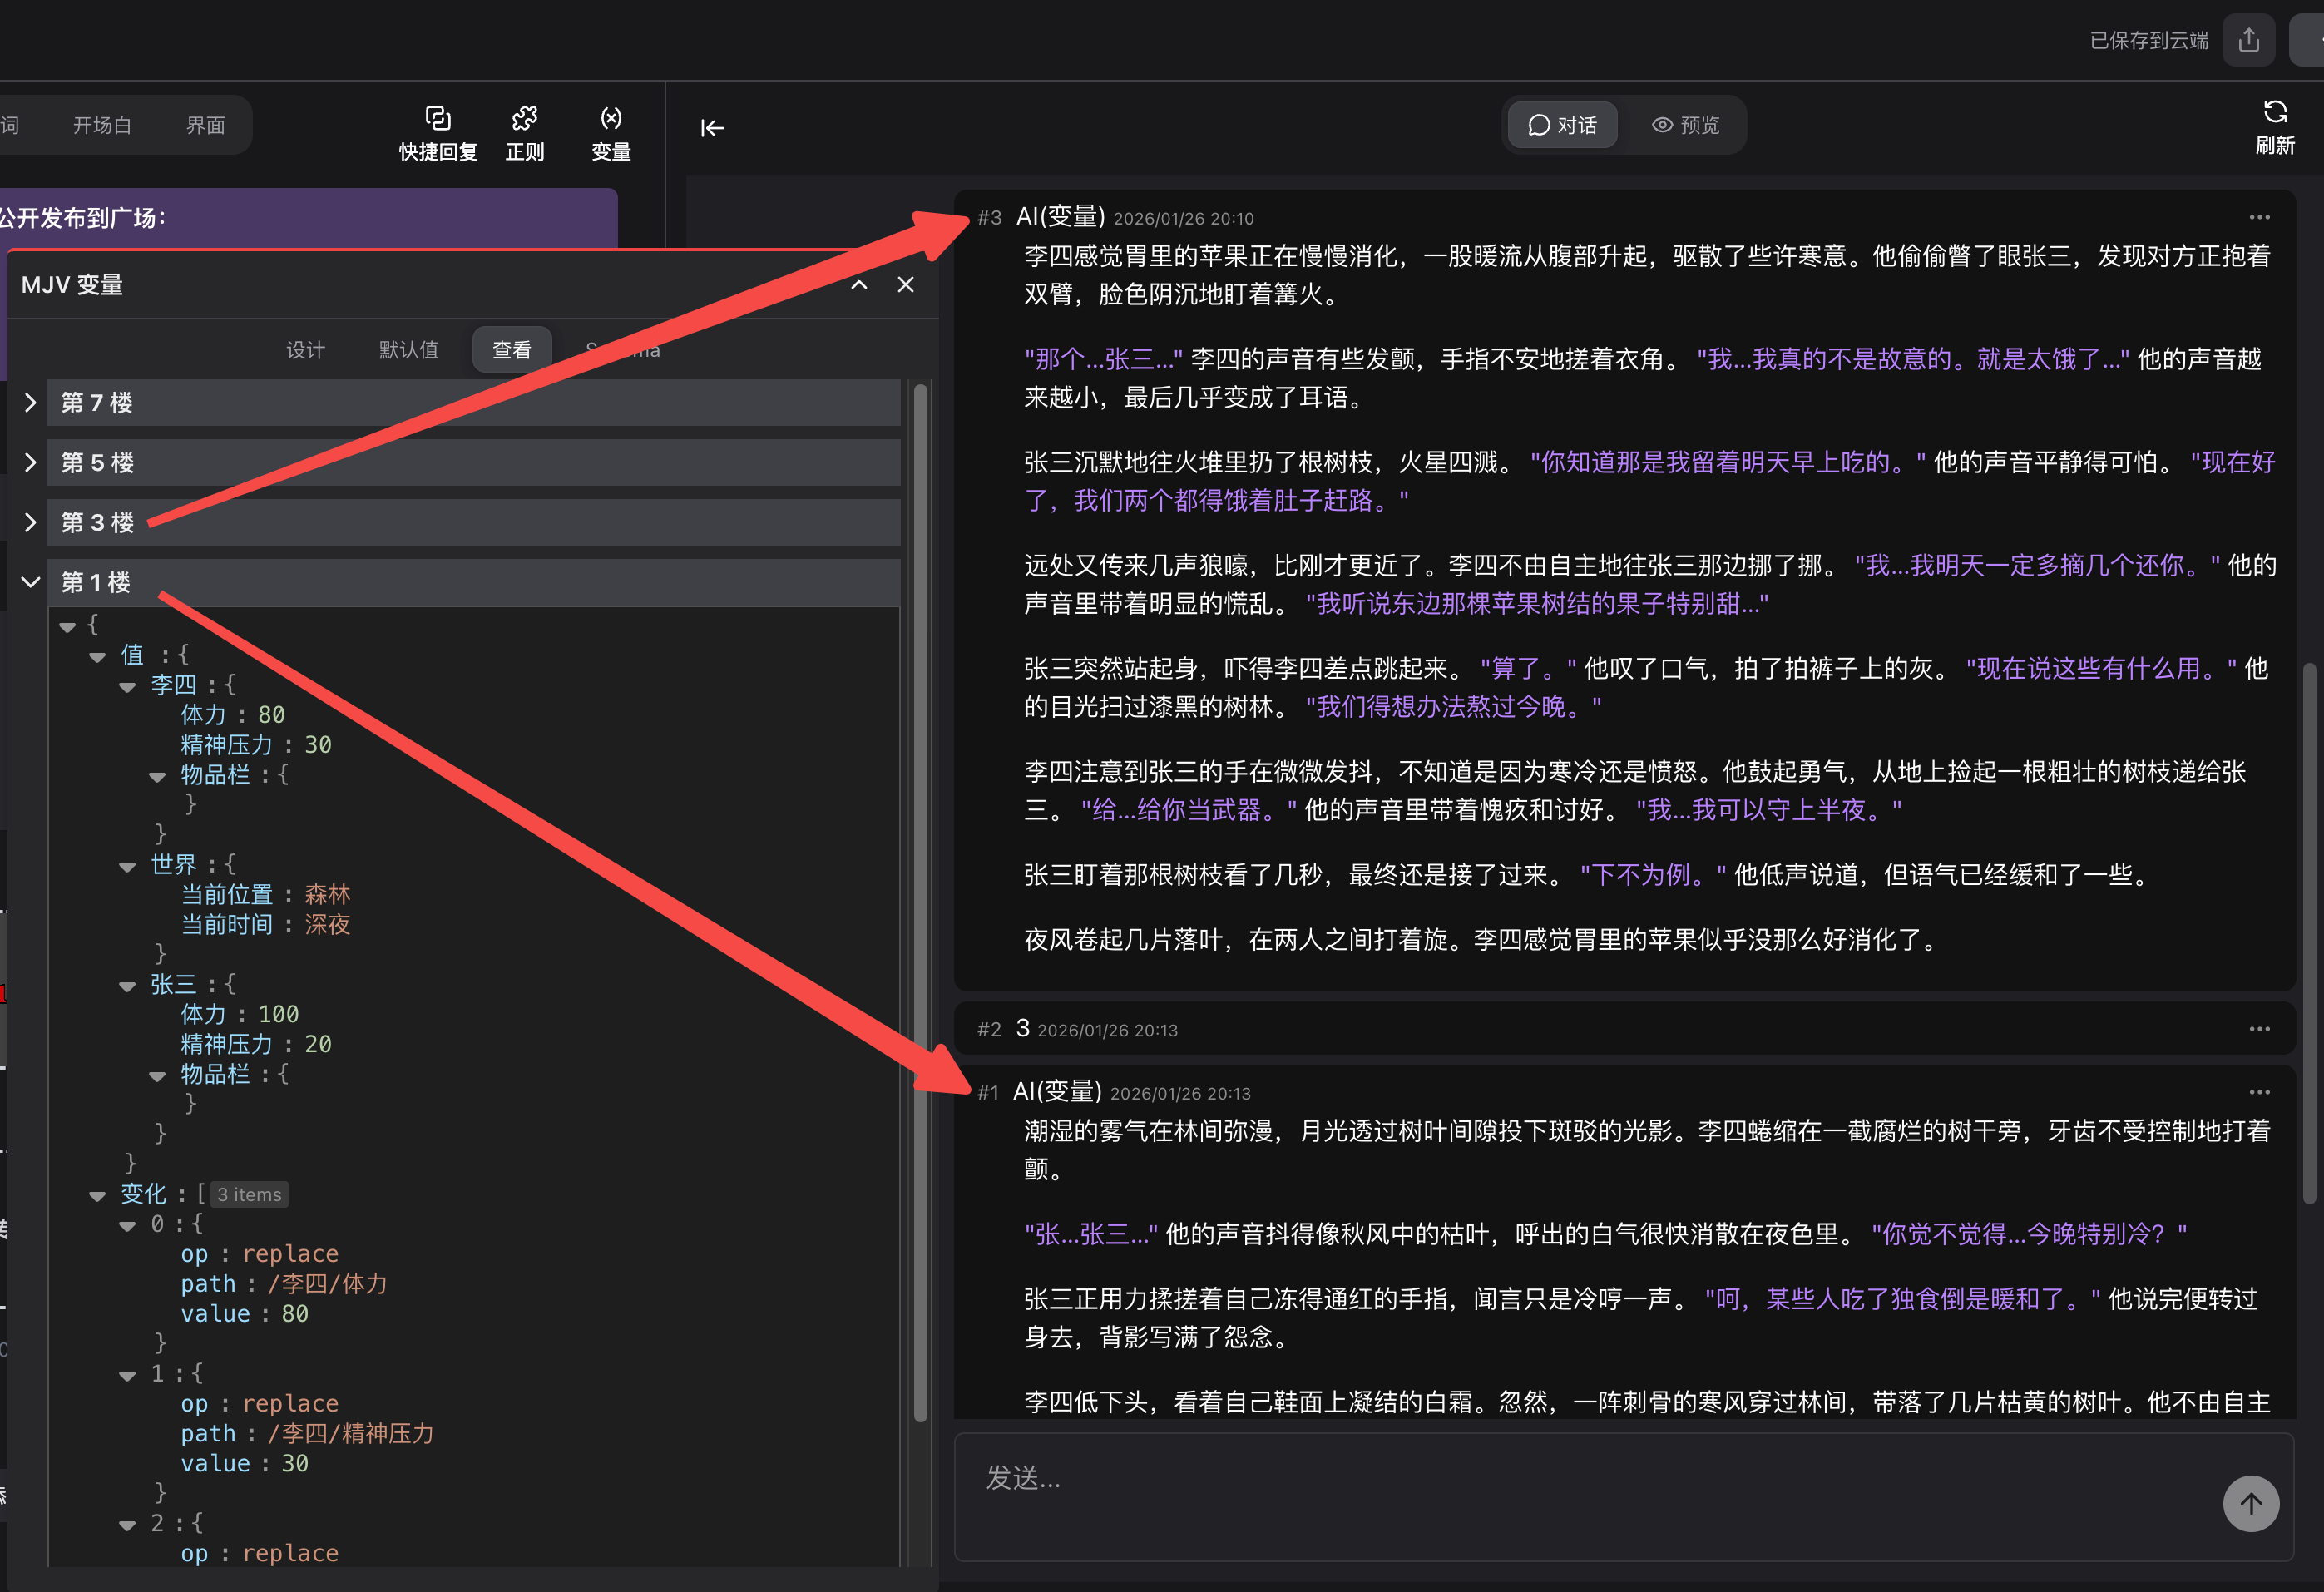Click the send arrow button
Screen dimensions: 2324x1592
(2250, 1503)
